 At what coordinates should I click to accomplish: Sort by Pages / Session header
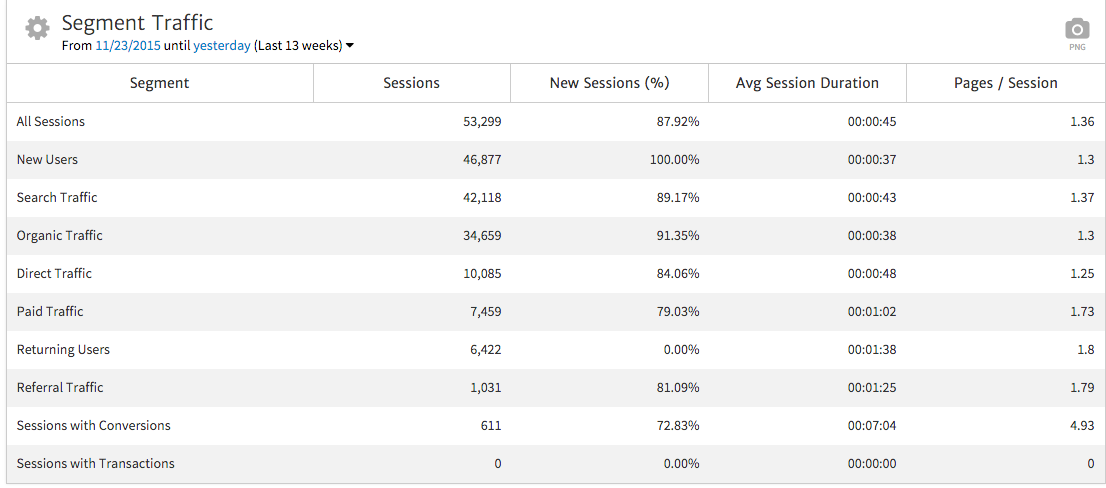pos(1005,83)
